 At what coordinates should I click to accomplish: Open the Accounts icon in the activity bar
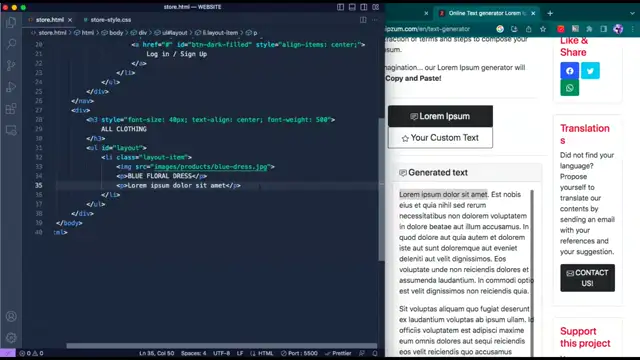11,316
